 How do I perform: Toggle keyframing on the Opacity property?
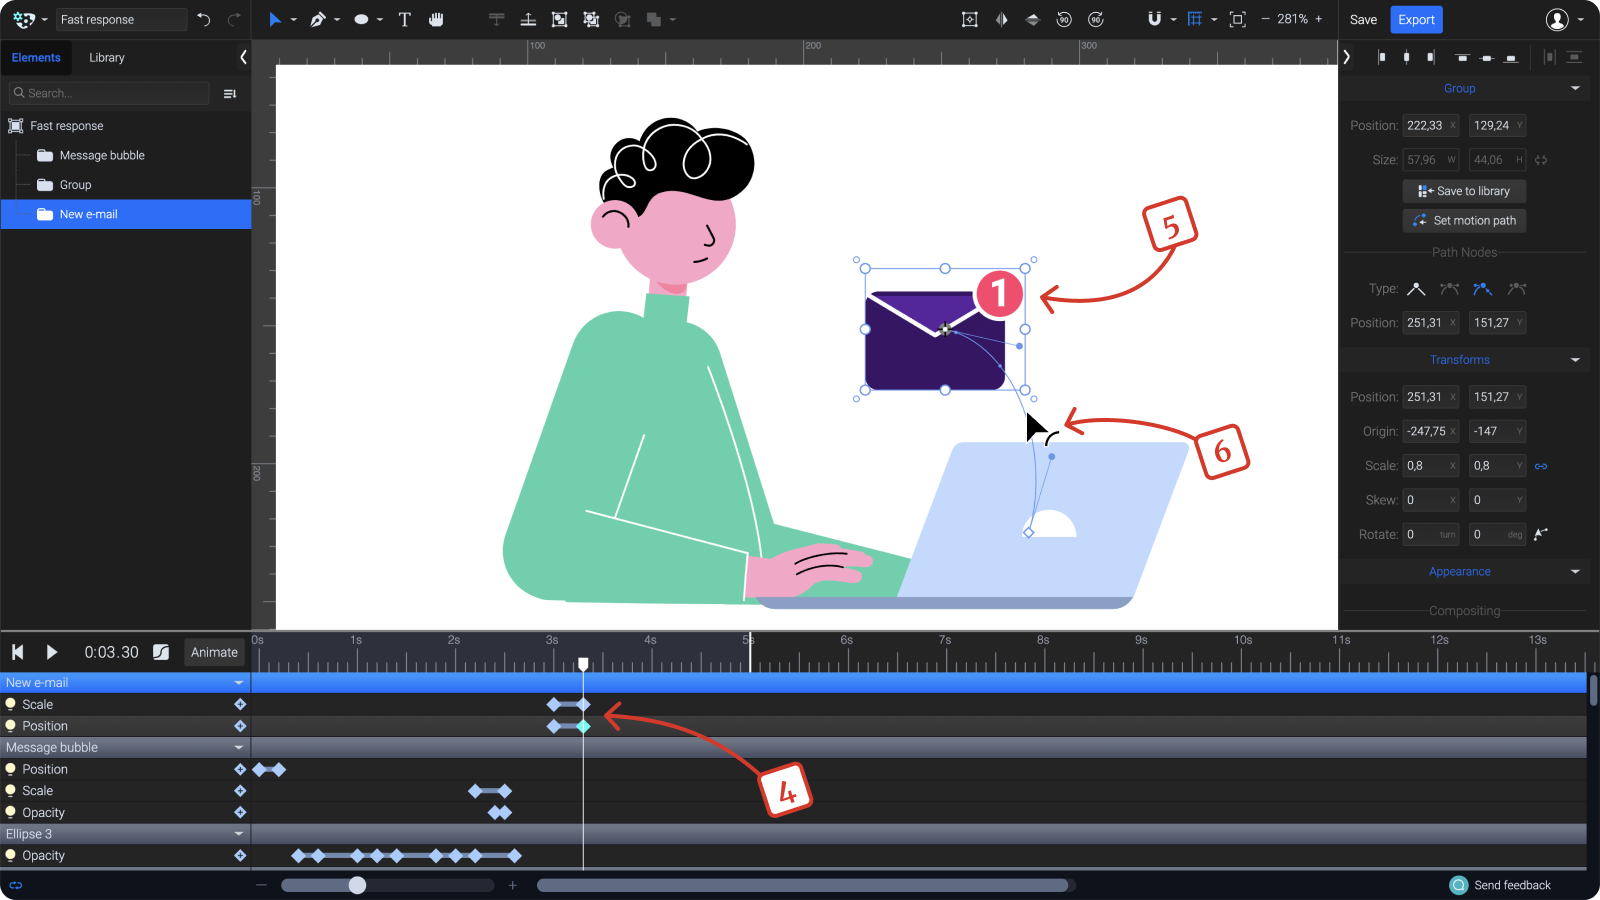[x=240, y=812]
